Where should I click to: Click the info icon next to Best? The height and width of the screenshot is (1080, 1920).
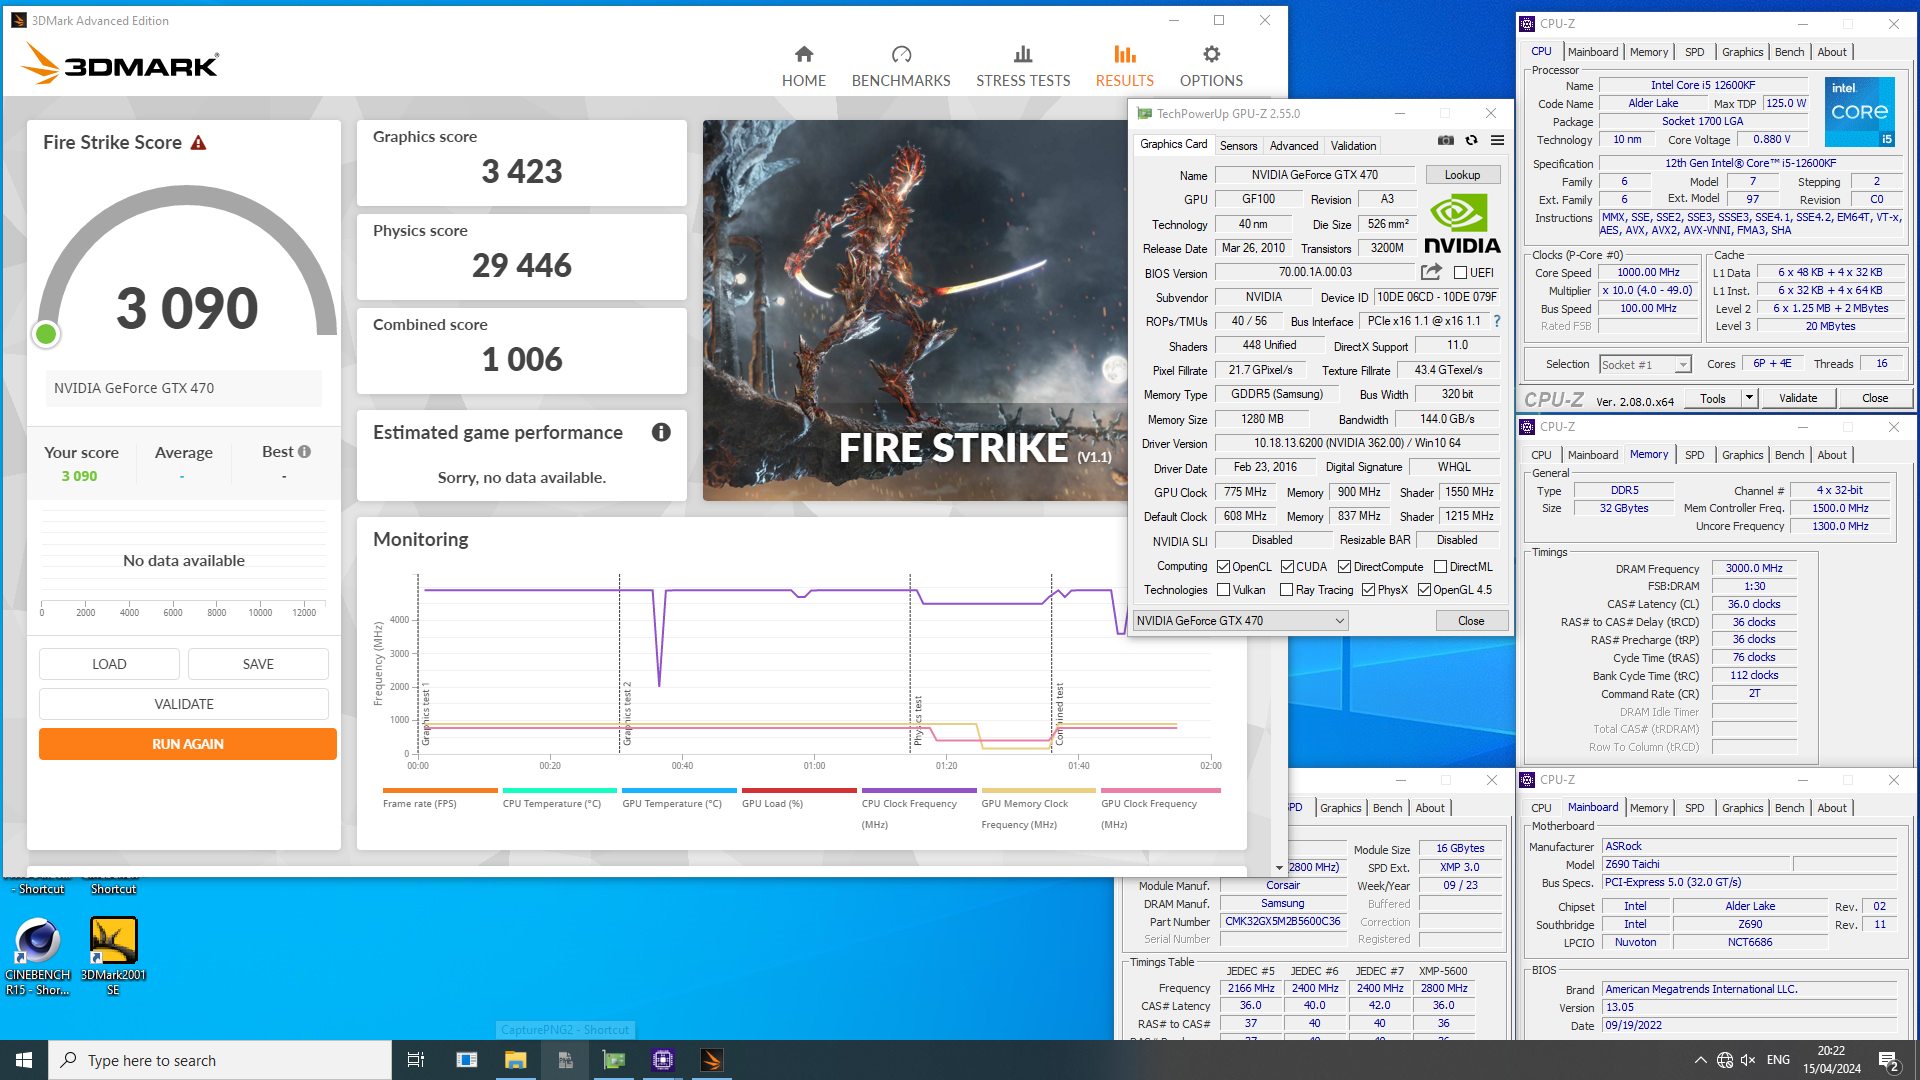point(304,452)
